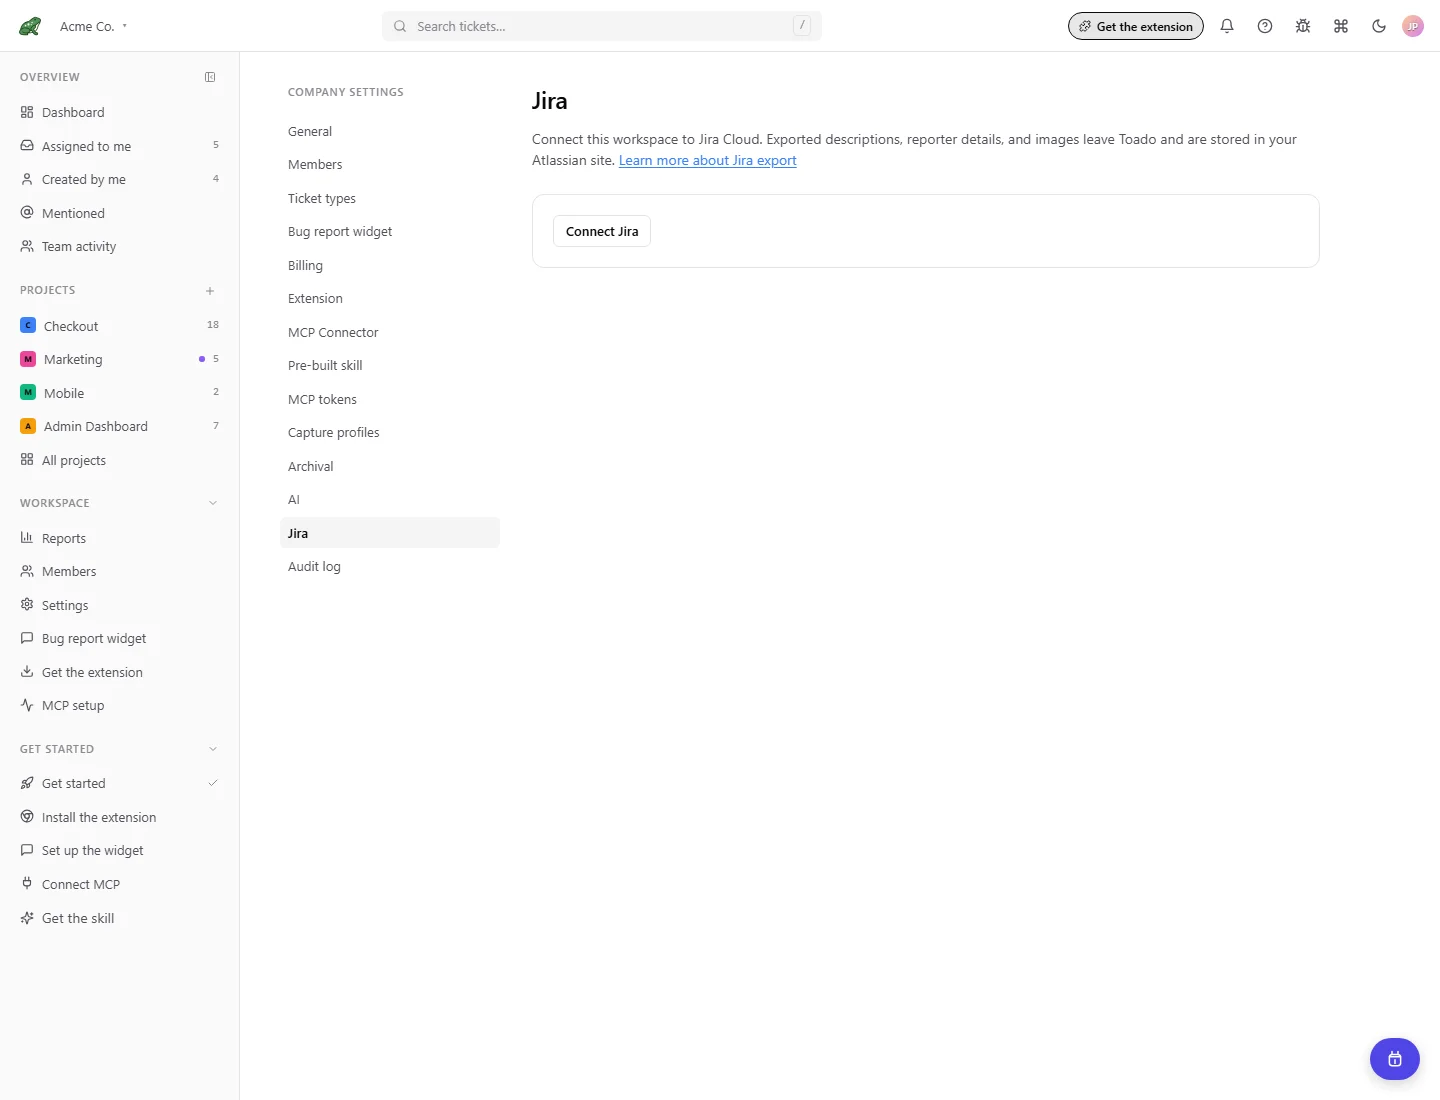
Task: Collapse sidebar using panel icon
Action: tap(210, 77)
